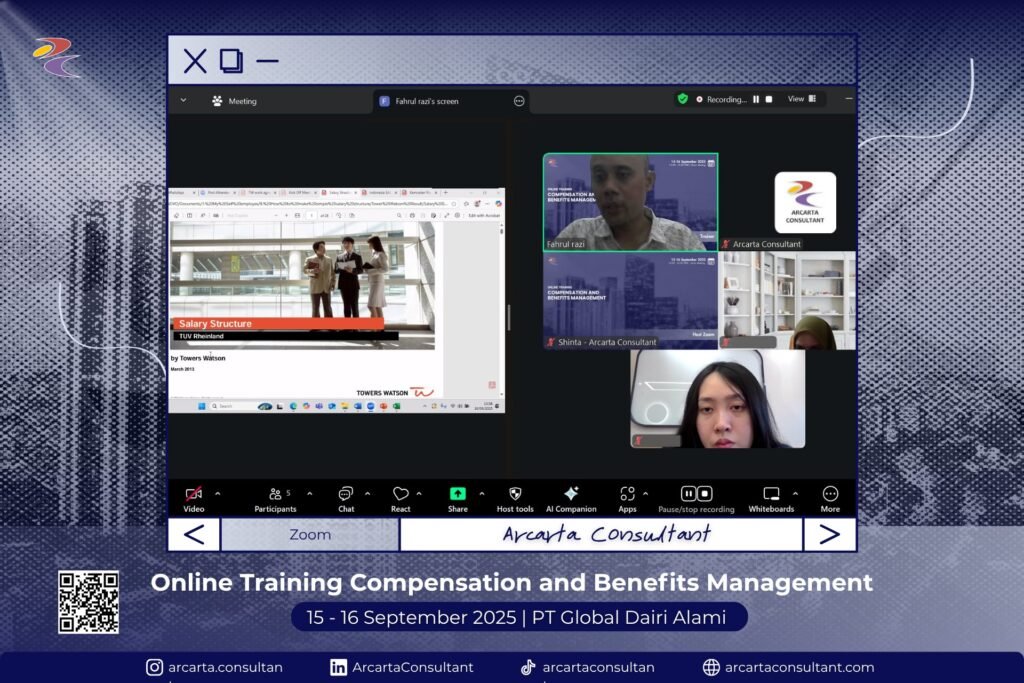The width and height of the screenshot is (1024, 683).
Task: Select Fahrul razi's video thumbnail
Action: 630,201
